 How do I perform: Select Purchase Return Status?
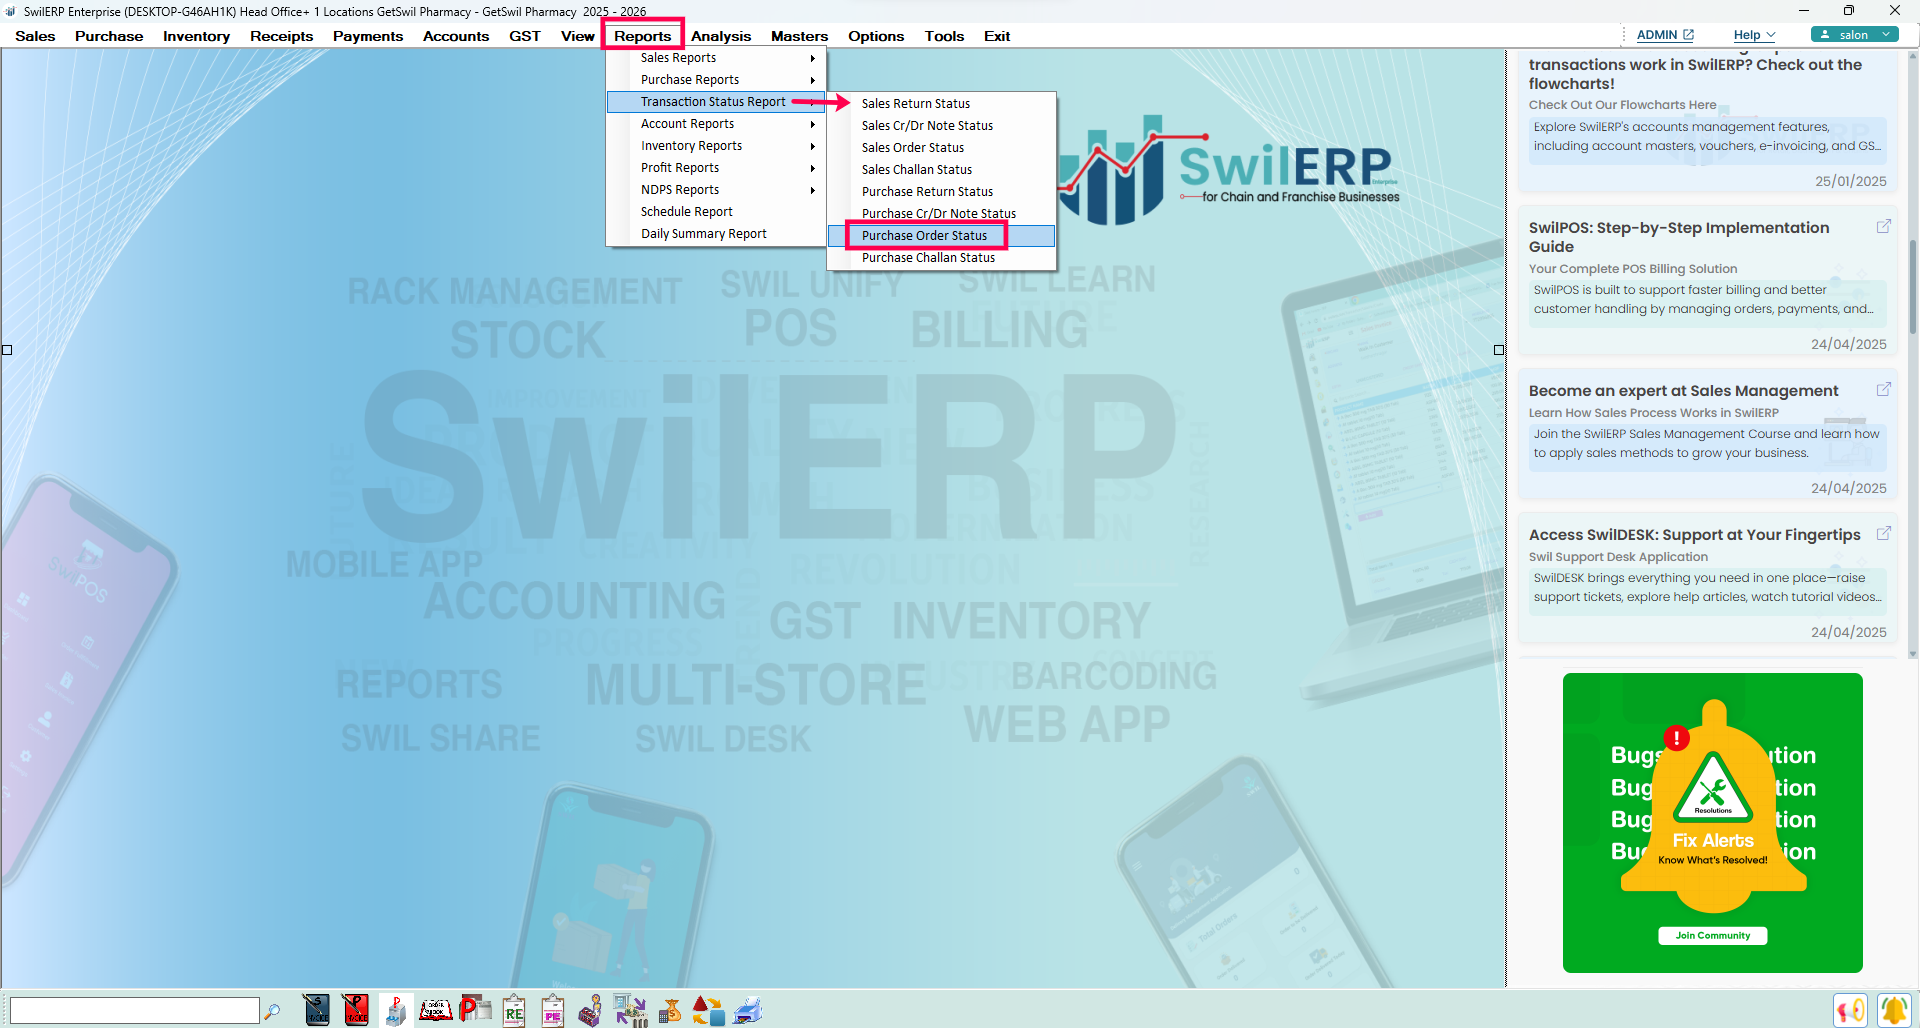coord(941,192)
